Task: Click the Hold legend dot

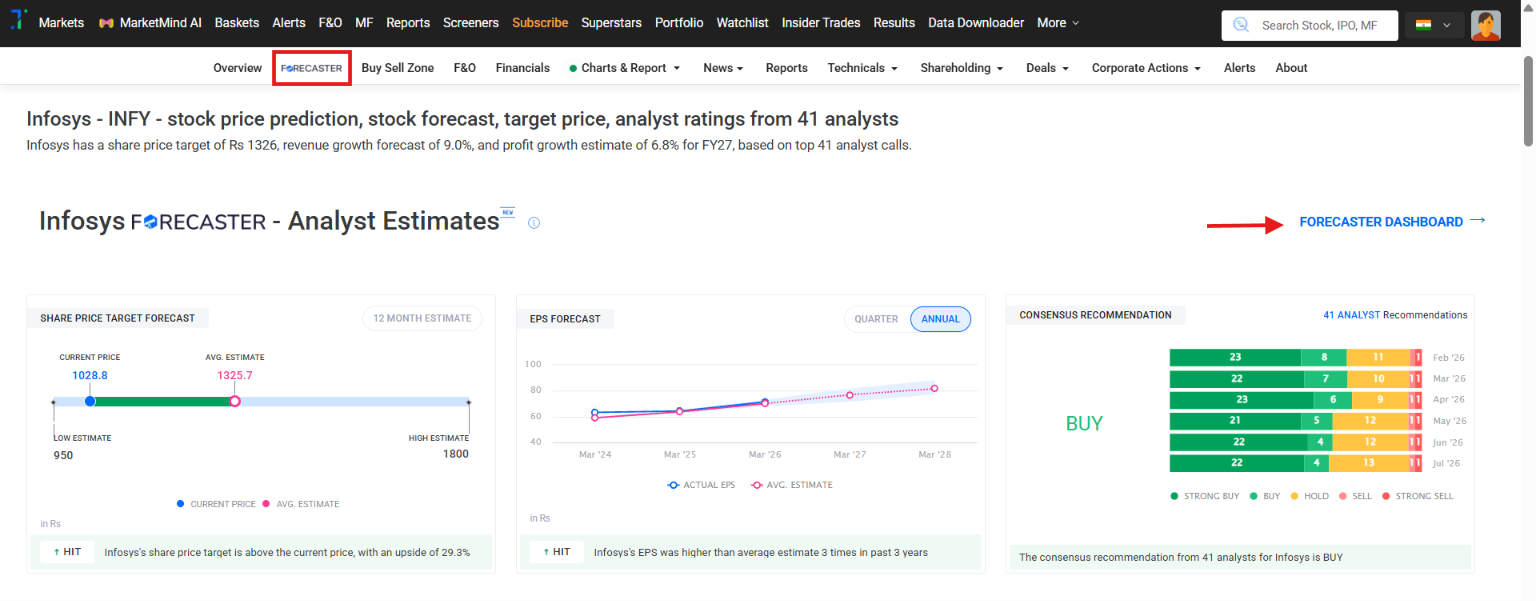Action: pyautogui.click(x=1294, y=496)
